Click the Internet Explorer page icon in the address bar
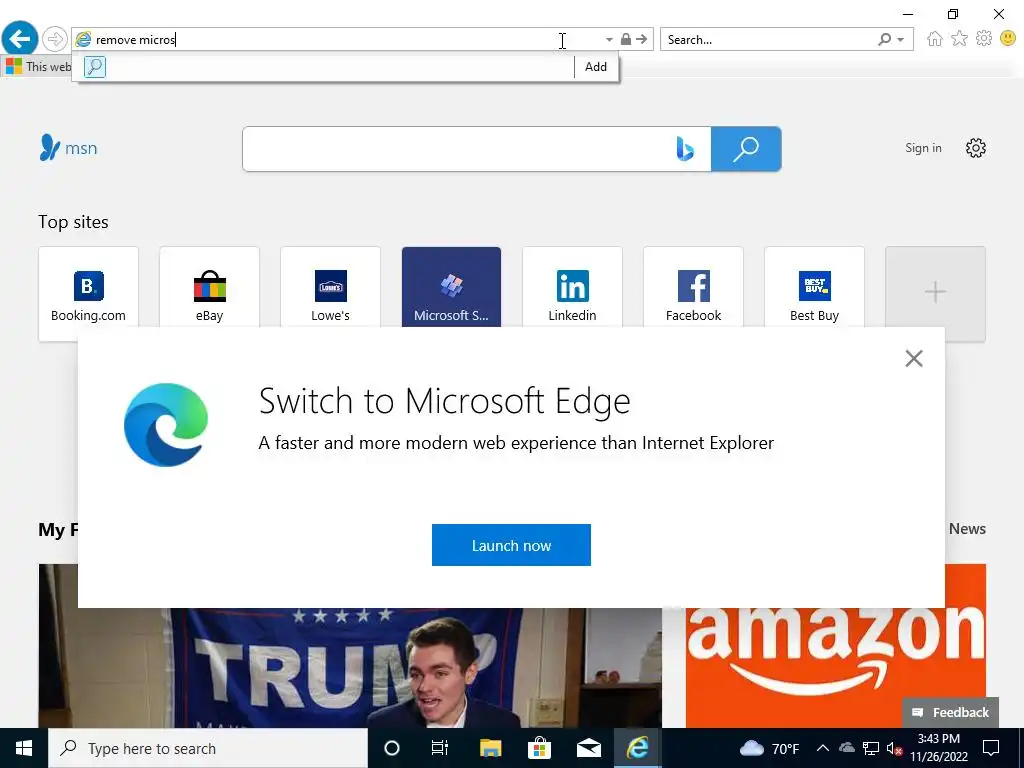Viewport: 1024px width, 768px height. (84, 40)
